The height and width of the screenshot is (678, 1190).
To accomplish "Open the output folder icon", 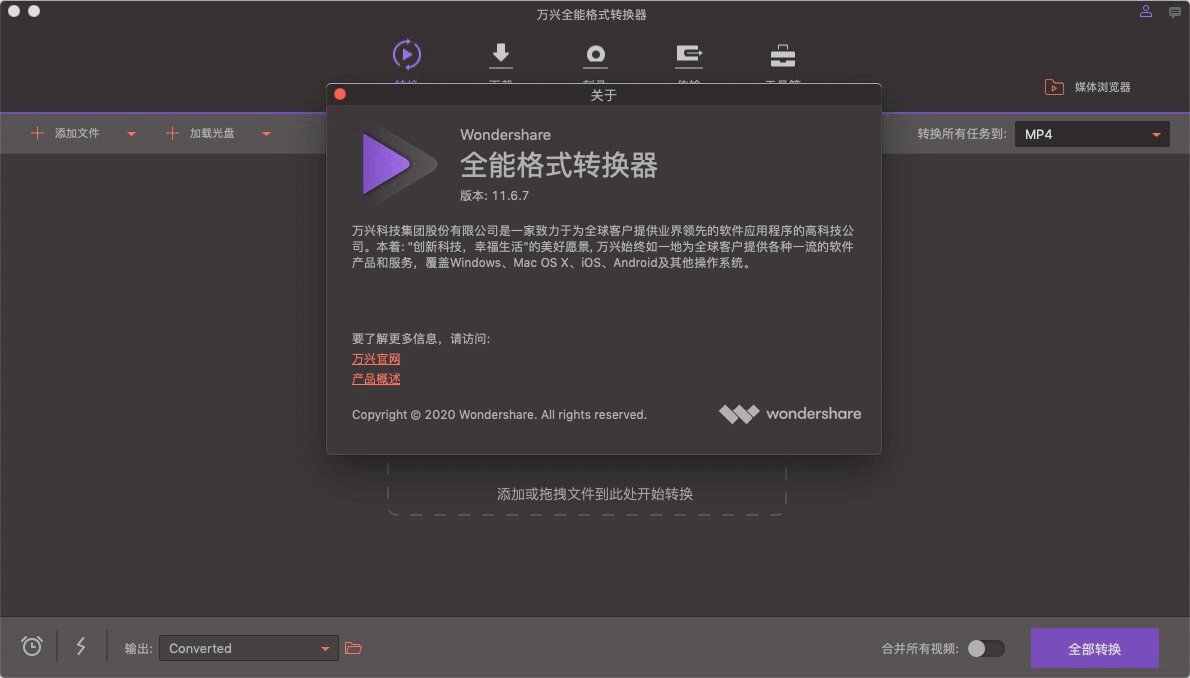I will pyautogui.click(x=353, y=648).
